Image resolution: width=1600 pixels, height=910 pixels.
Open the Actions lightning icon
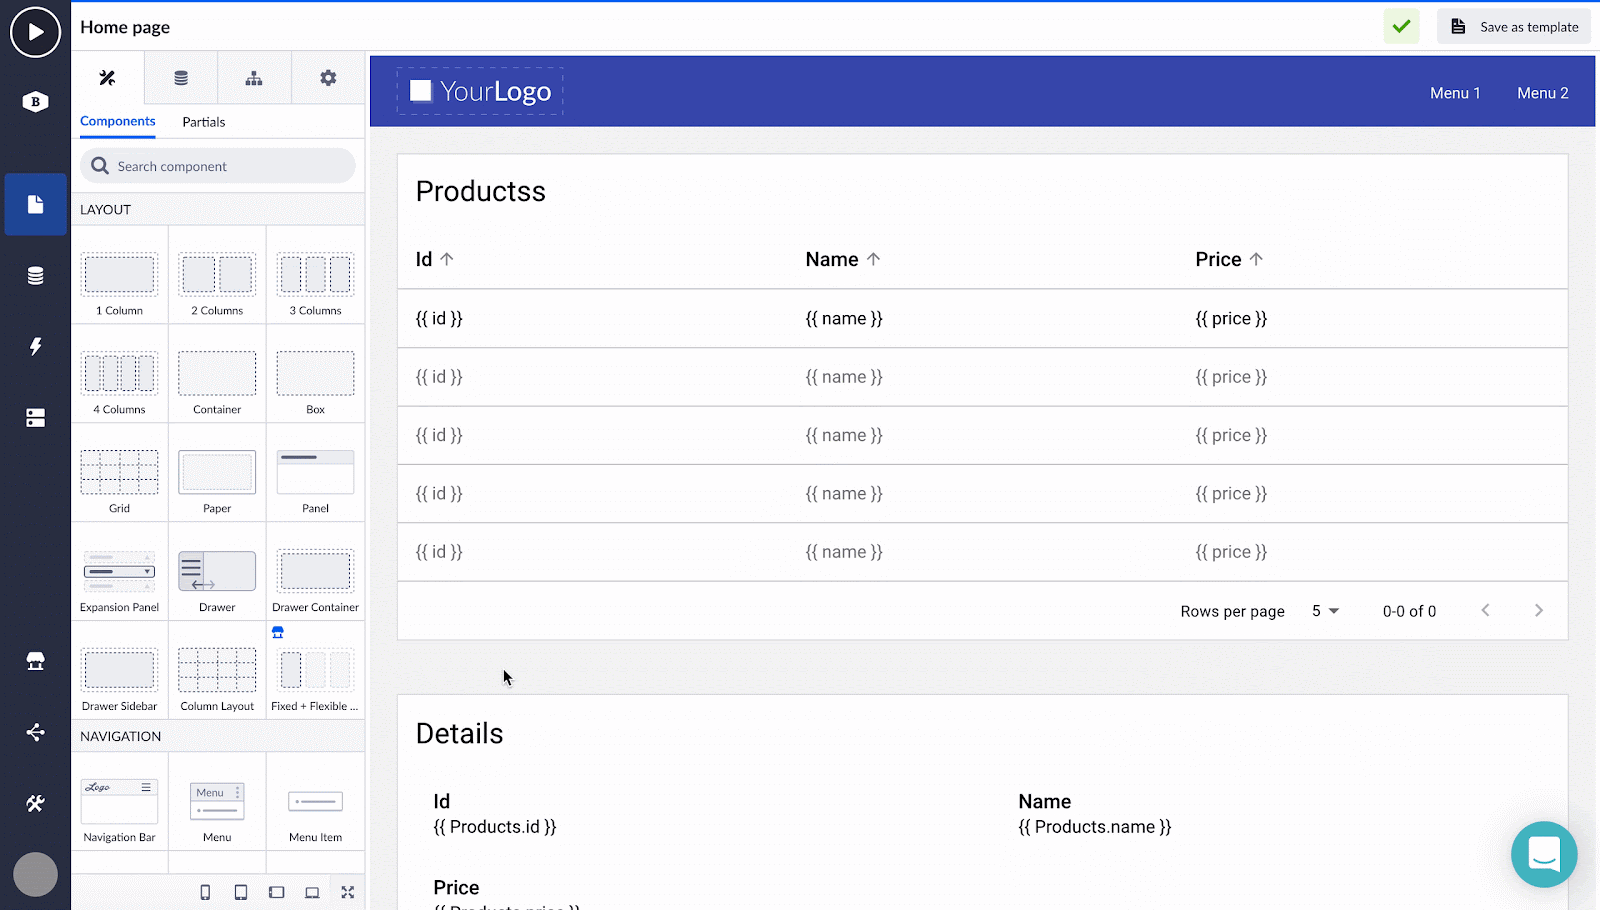click(x=35, y=347)
